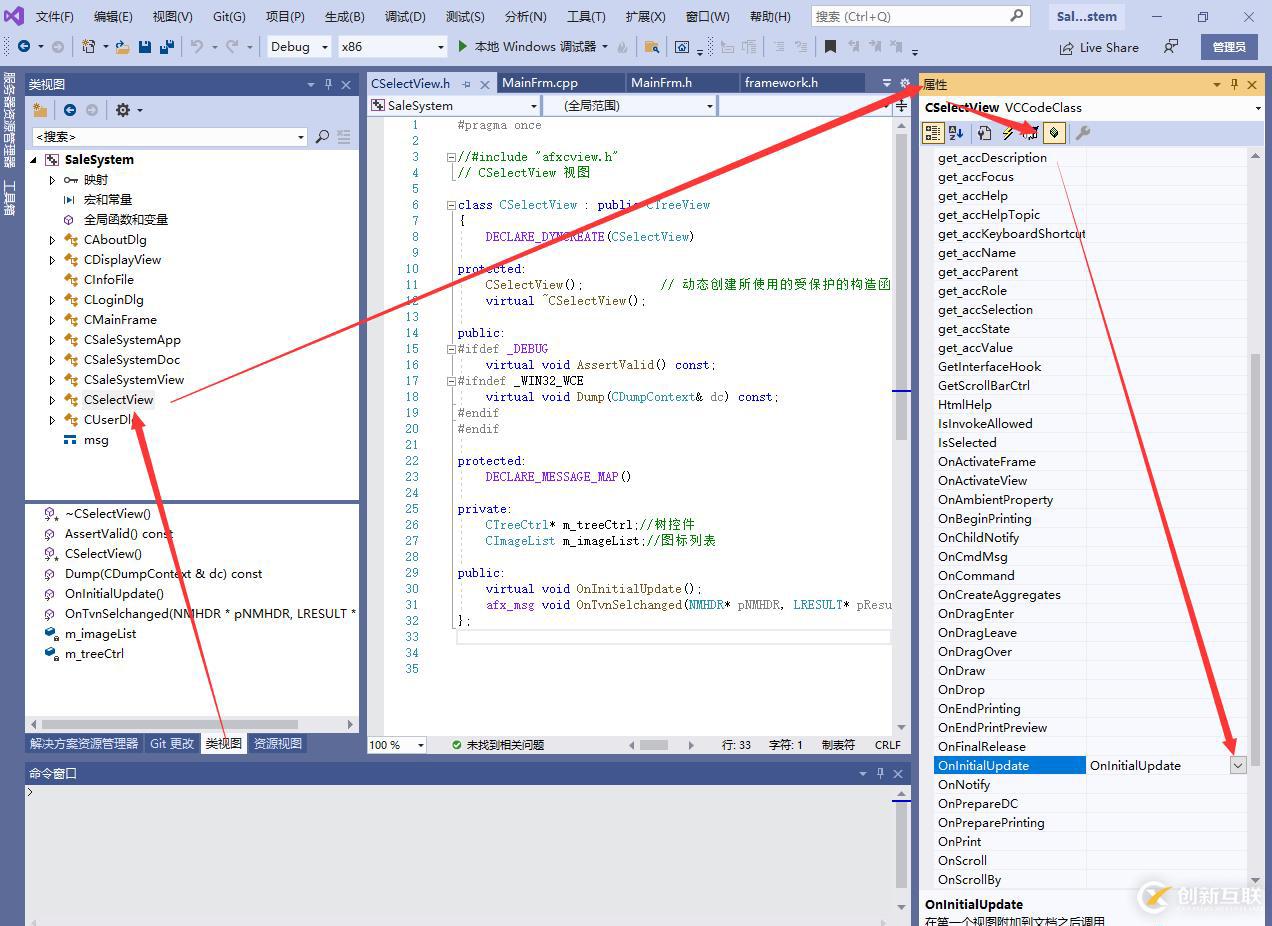Viewport: 1272px width, 926px height.
Task: Click the alphabetical sort icon in Properties
Action: (956, 133)
